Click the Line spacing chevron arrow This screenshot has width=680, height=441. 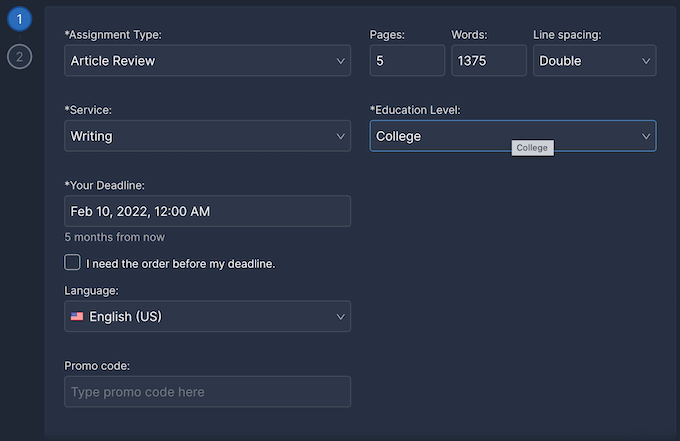click(x=645, y=61)
